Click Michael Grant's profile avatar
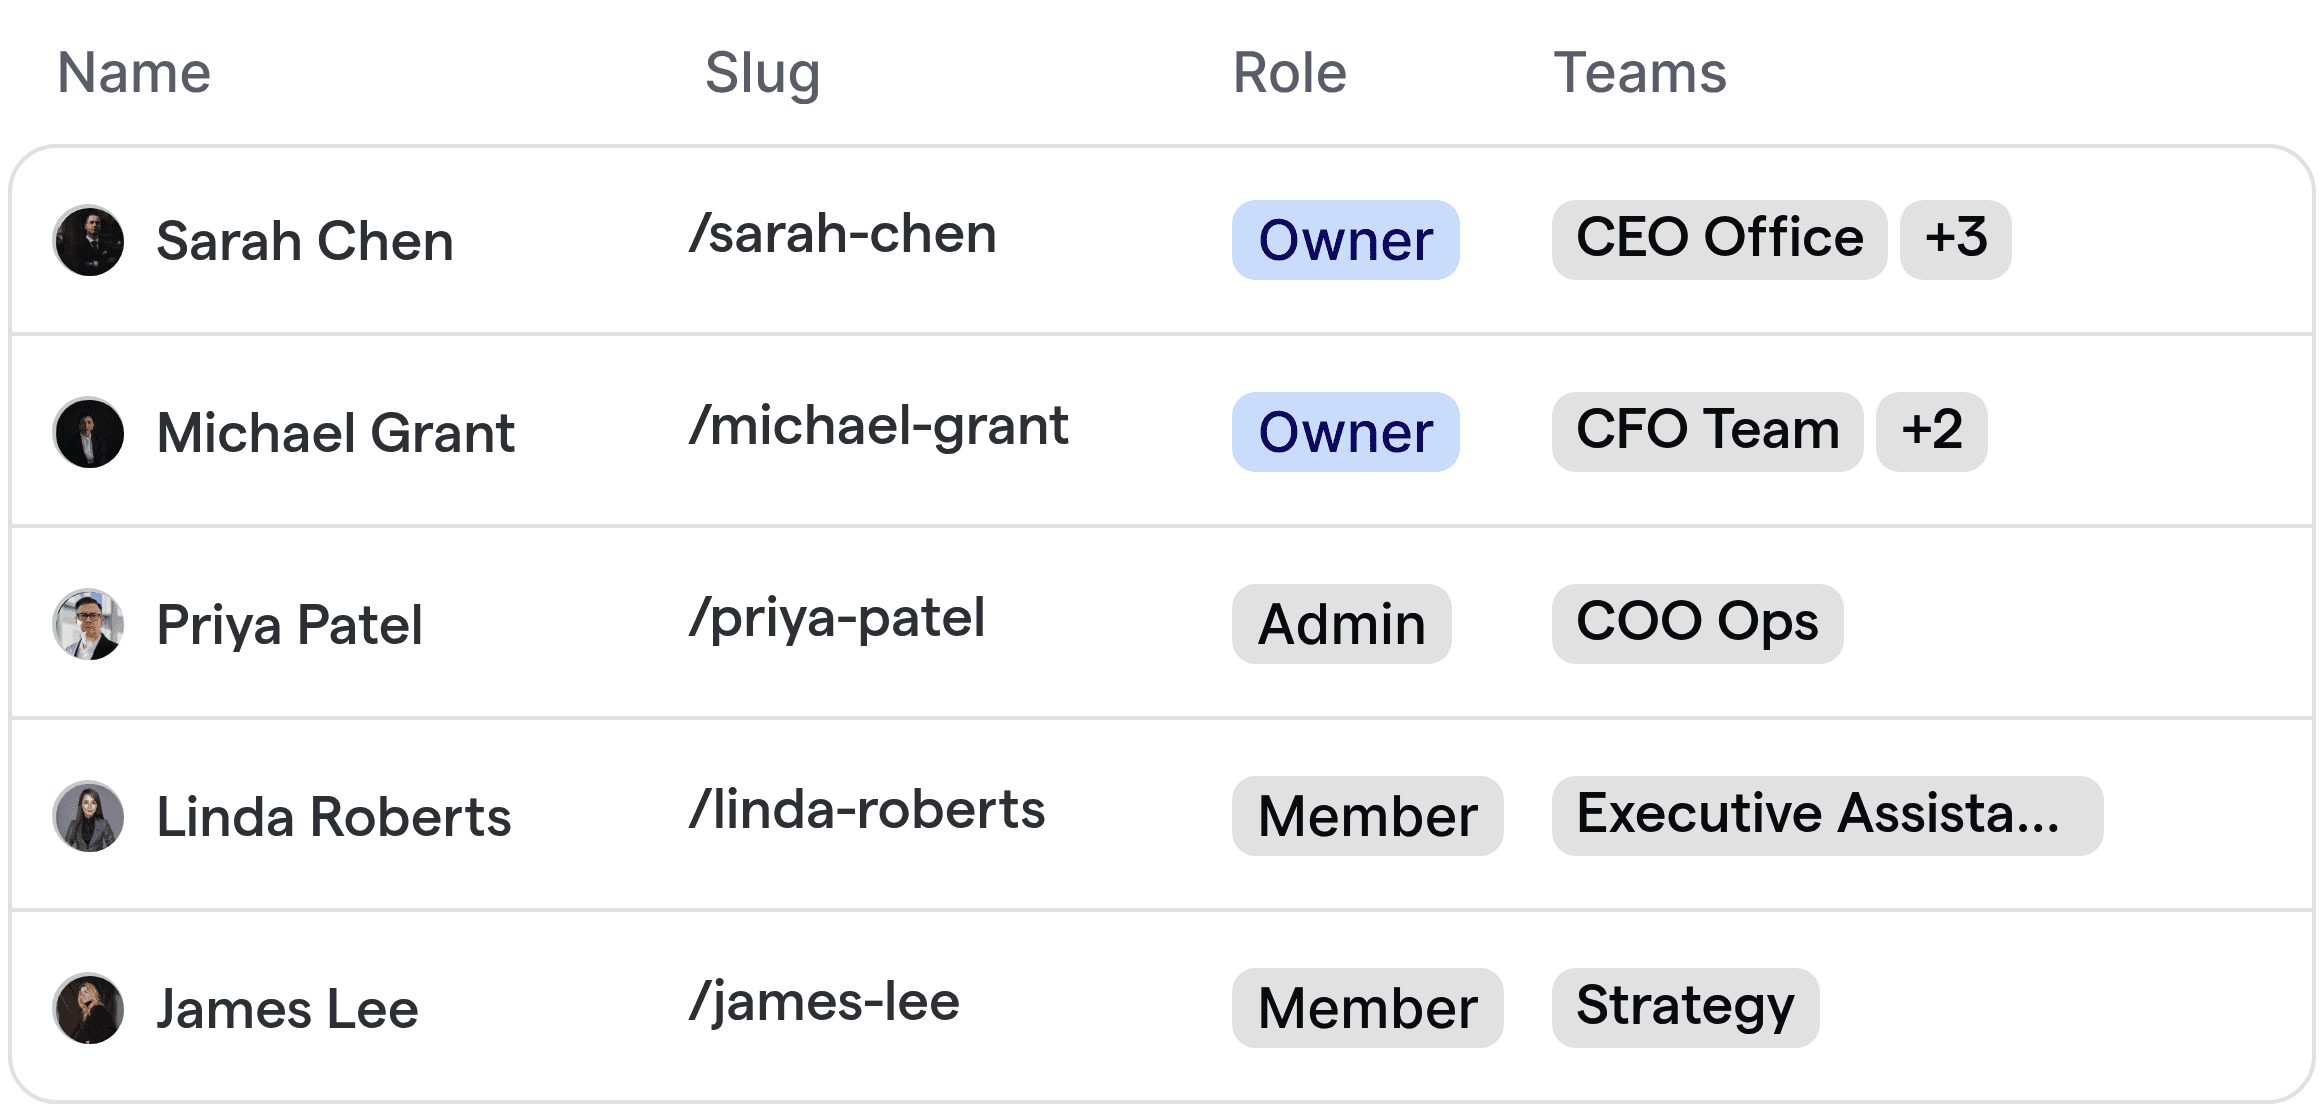 point(88,432)
